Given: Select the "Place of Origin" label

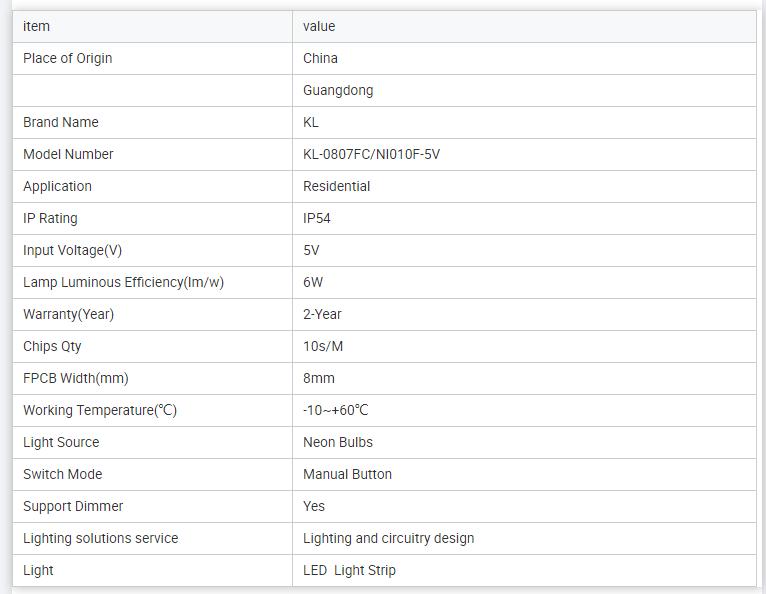Looking at the screenshot, I should [68, 58].
